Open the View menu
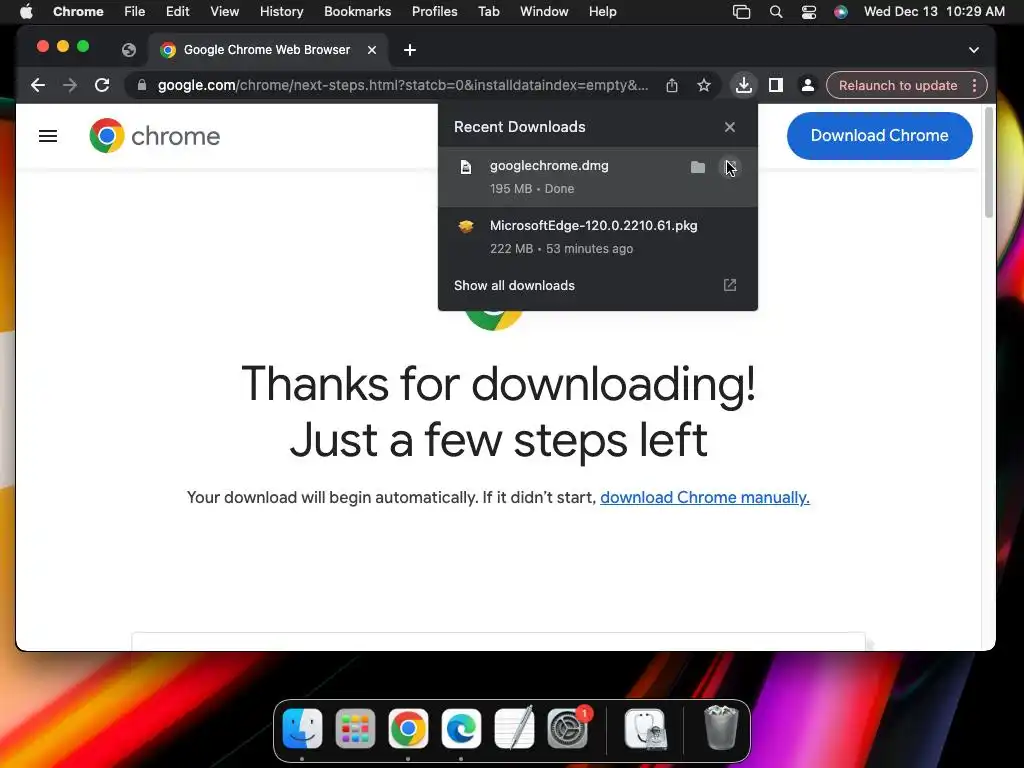This screenshot has height=768, width=1024. pos(224,12)
